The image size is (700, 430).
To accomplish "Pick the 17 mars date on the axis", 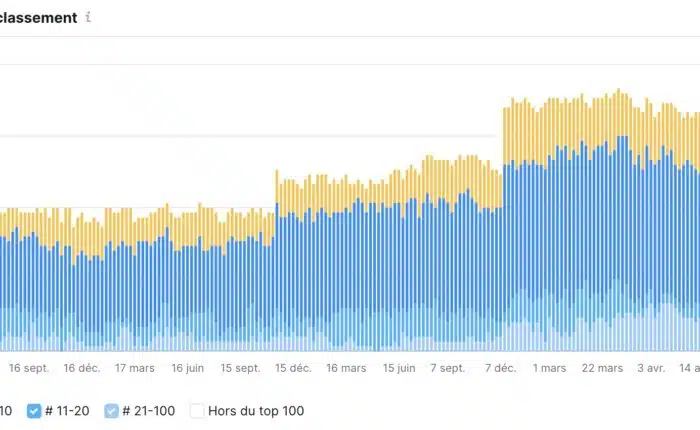I will [135, 368].
